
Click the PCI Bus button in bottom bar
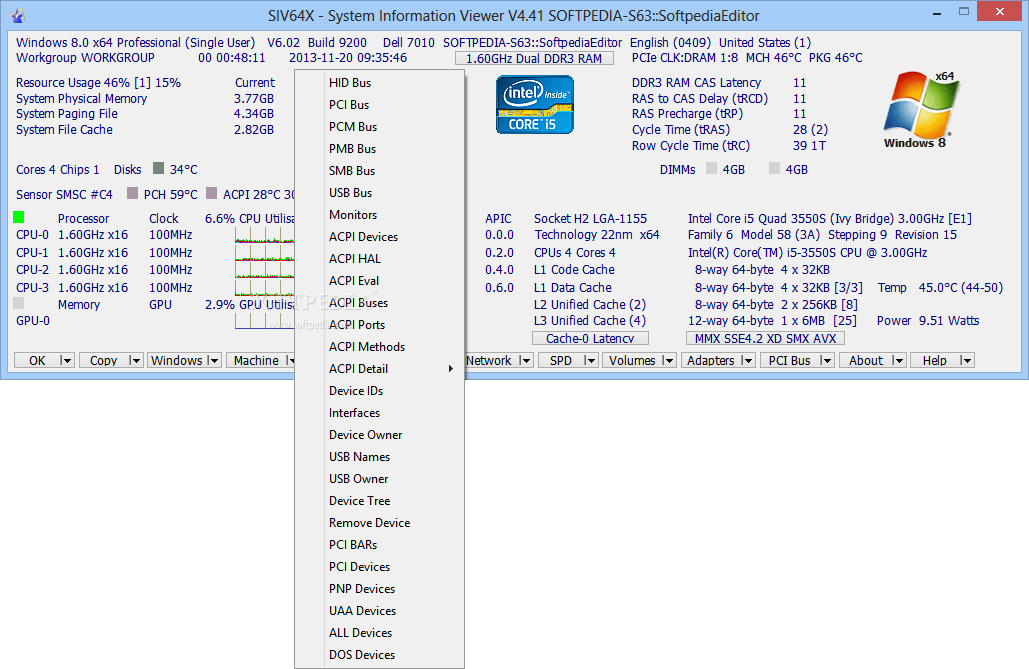pos(789,360)
